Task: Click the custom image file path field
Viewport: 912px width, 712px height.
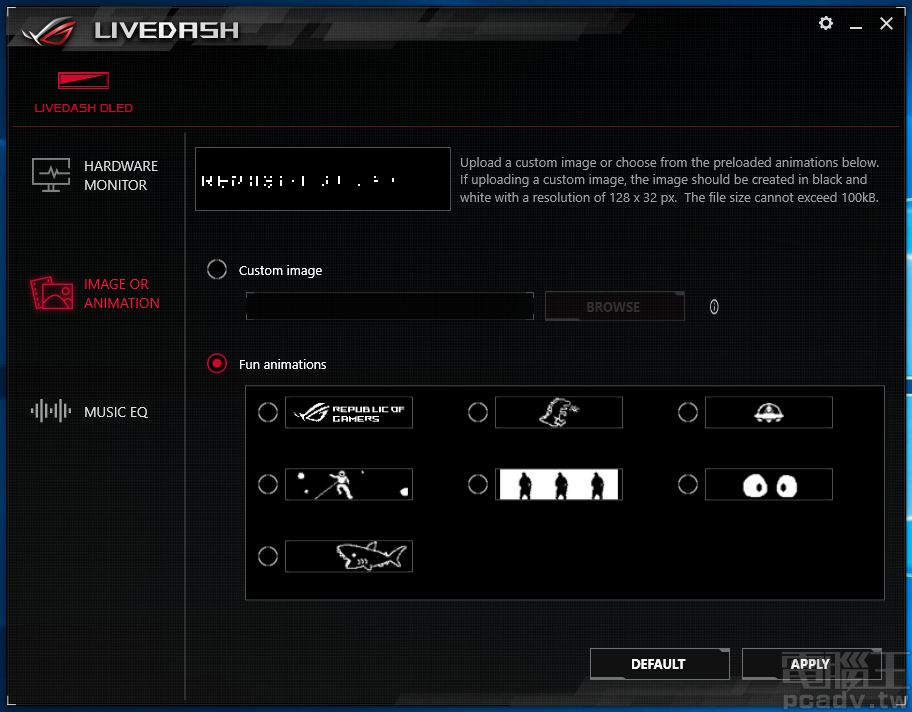Action: point(390,307)
